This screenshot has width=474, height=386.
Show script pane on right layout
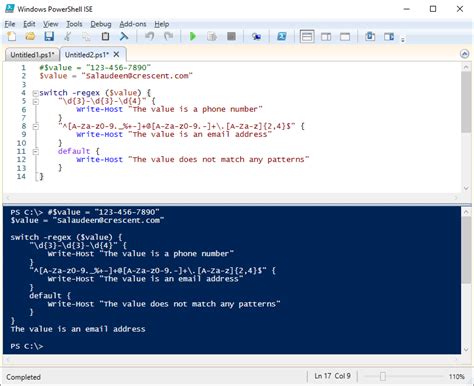(326, 36)
